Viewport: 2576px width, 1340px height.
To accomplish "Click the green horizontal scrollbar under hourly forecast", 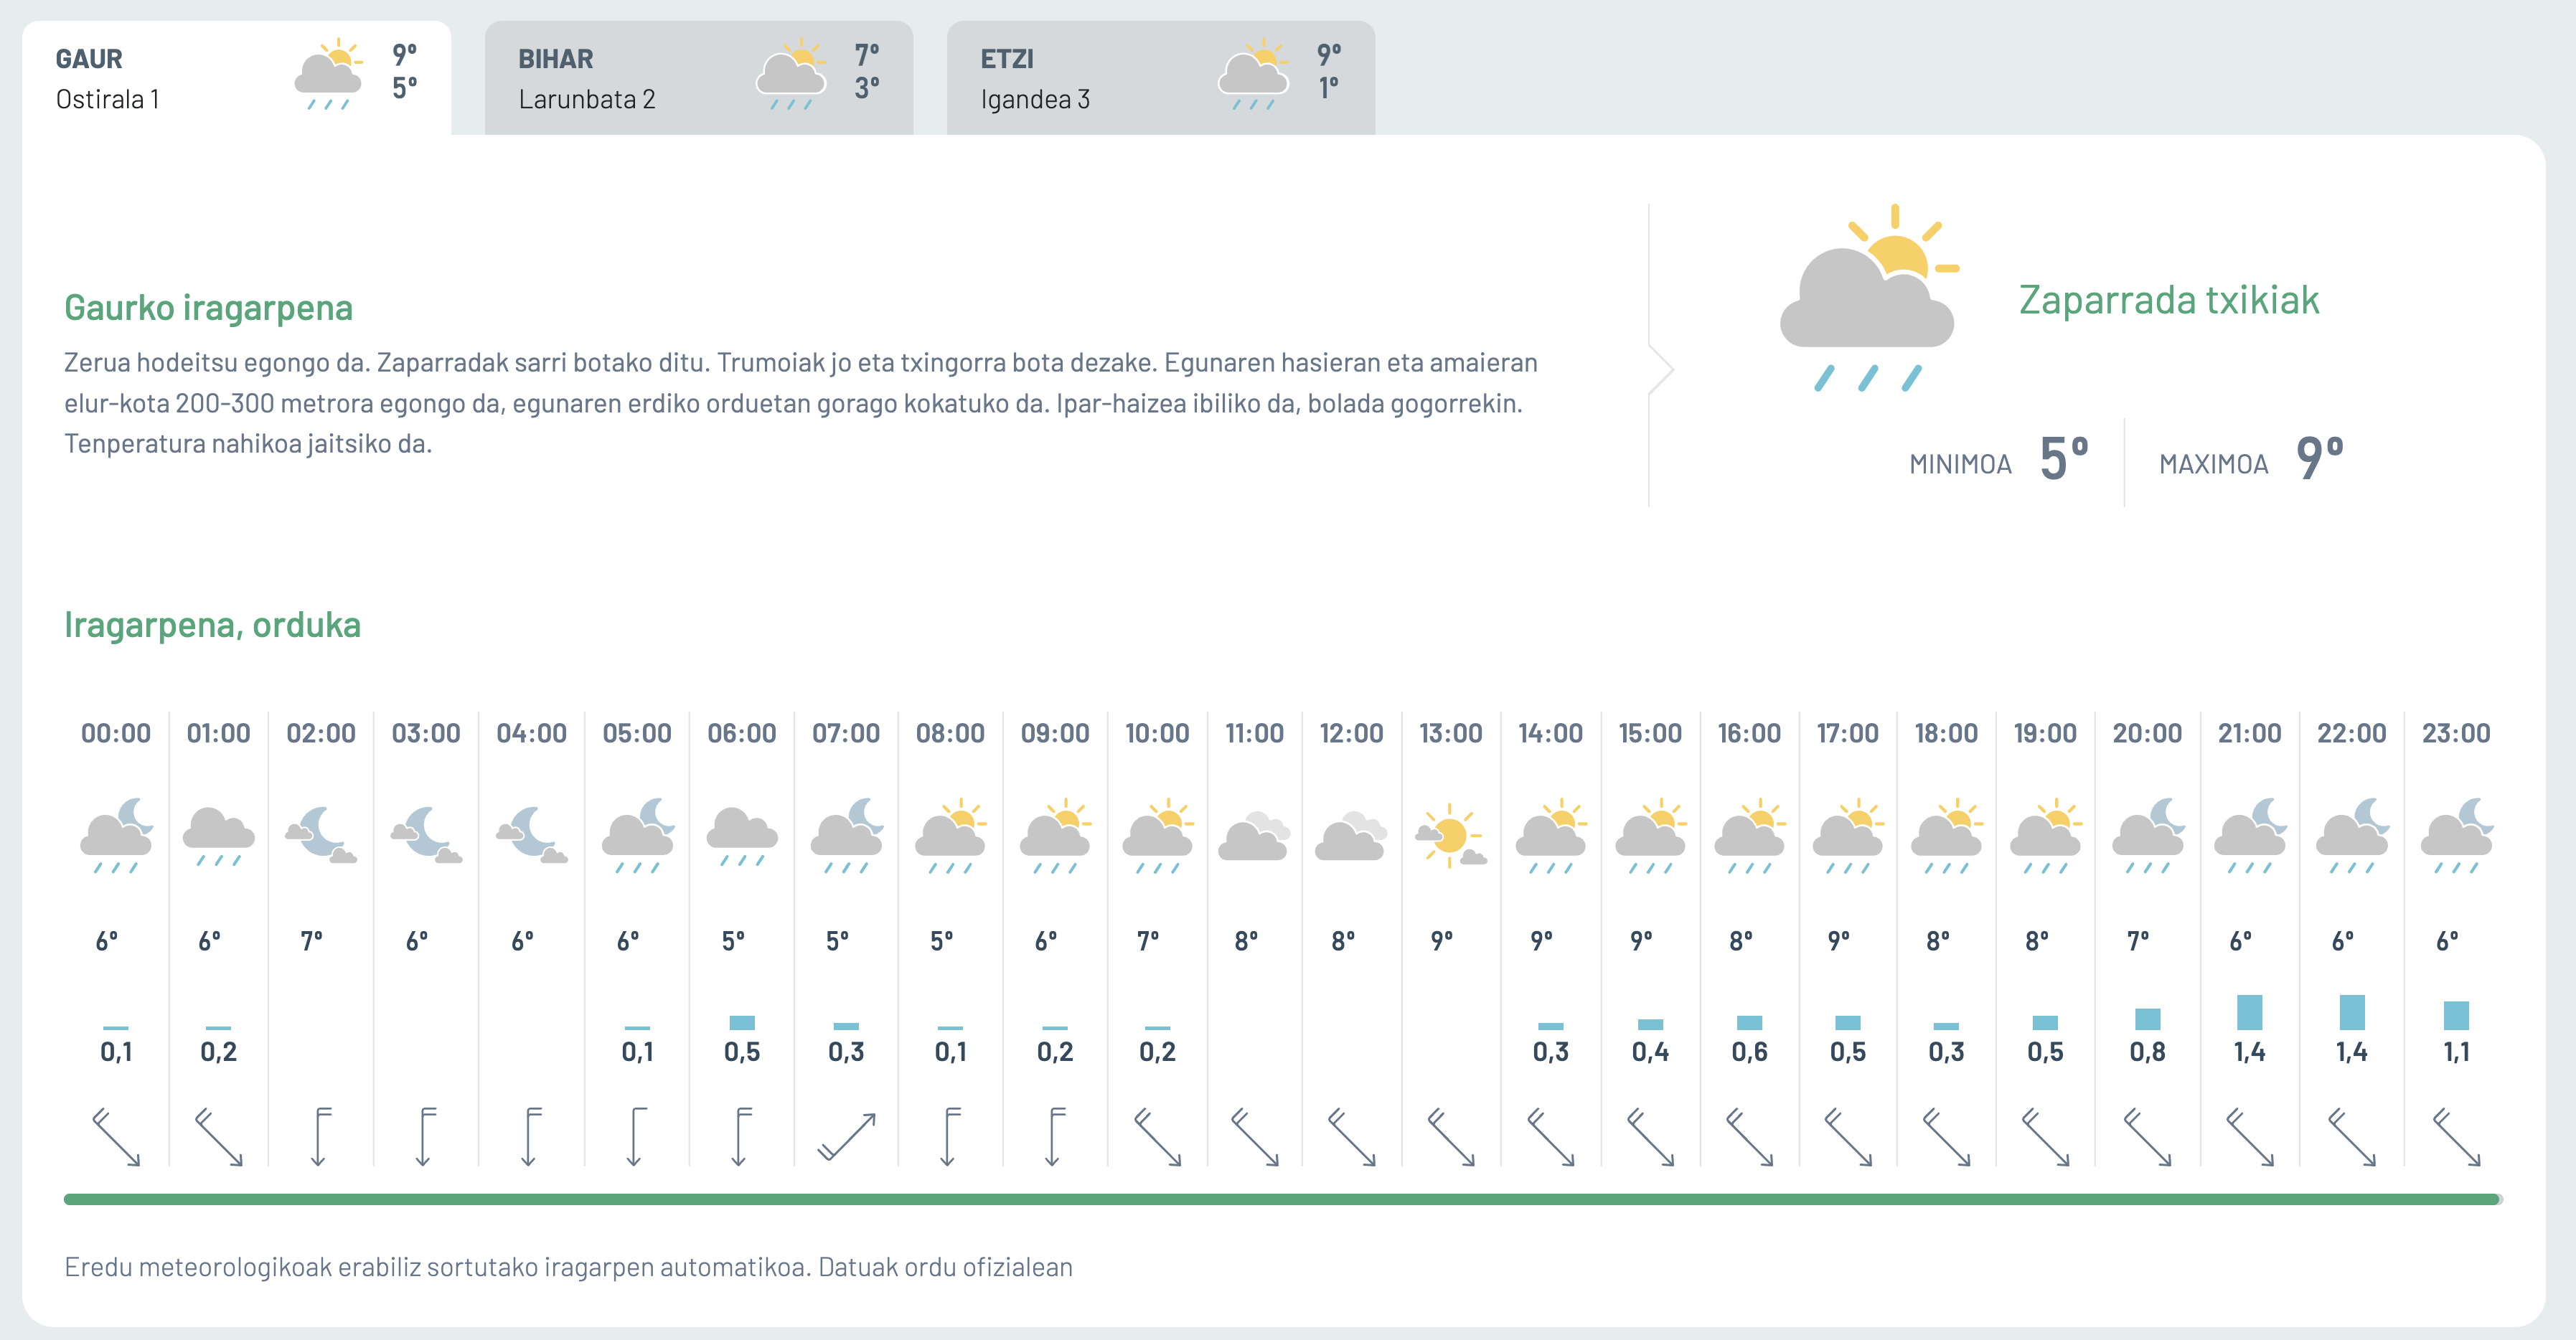I will coord(1283,1199).
